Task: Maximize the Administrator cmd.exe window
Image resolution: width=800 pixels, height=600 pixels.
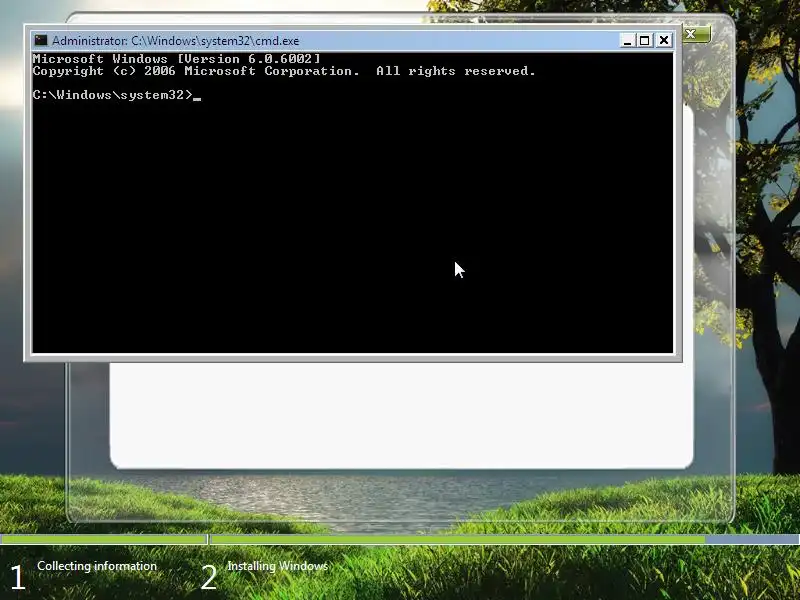Action: pyautogui.click(x=645, y=40)
